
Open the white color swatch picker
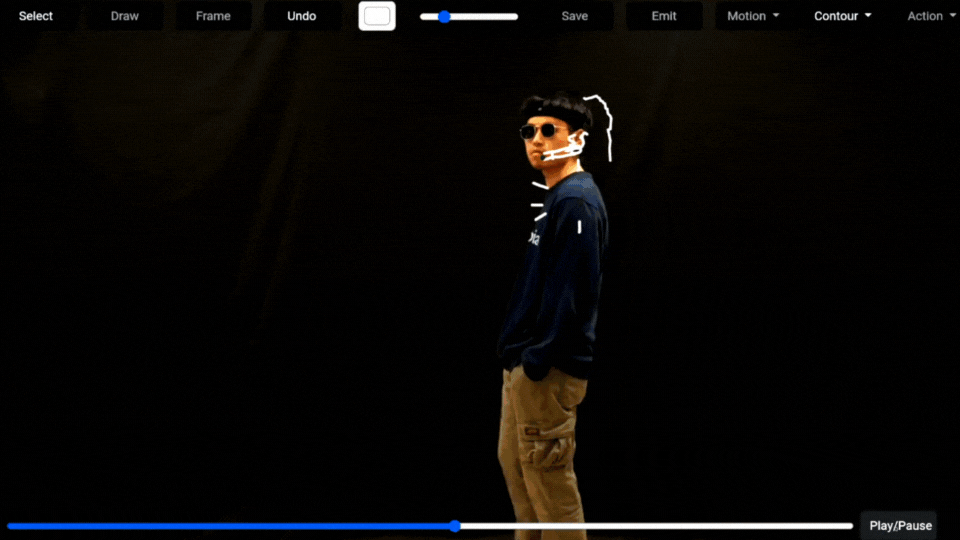pos(377,16)
